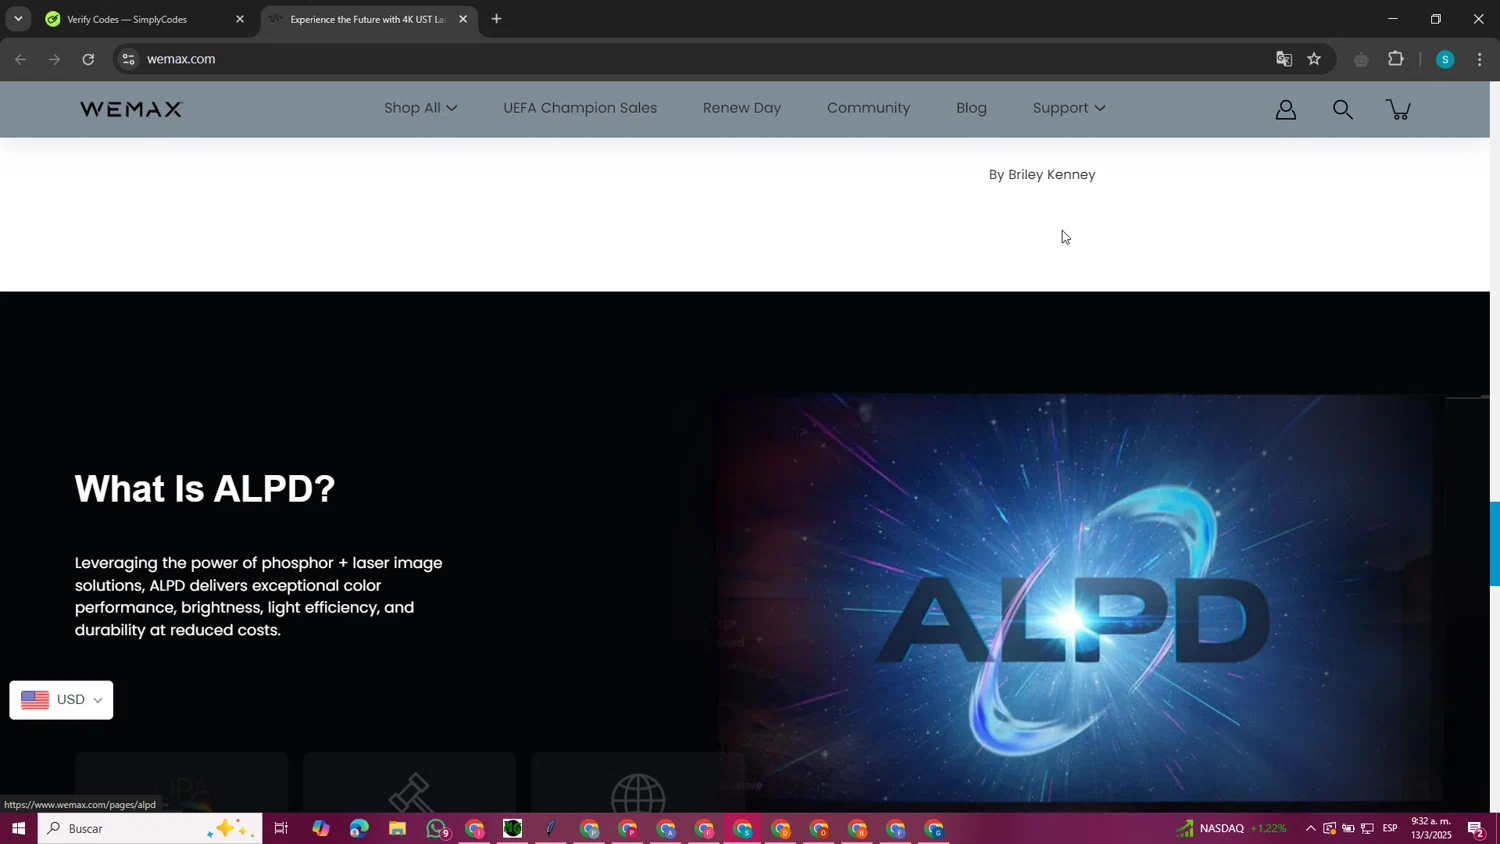Open Task View on the taskbar
This screenshot has height=844, width=1500.
click(x=281, y=828)
